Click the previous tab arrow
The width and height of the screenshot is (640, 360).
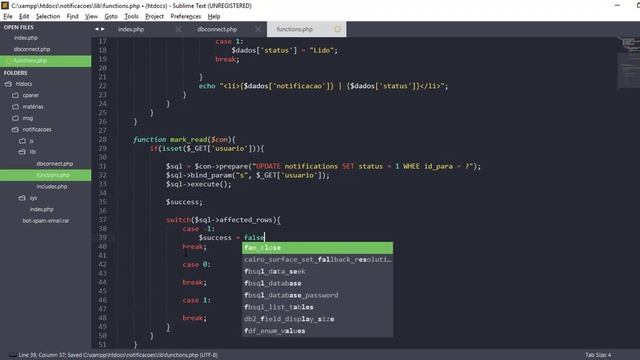coord(97,29)
